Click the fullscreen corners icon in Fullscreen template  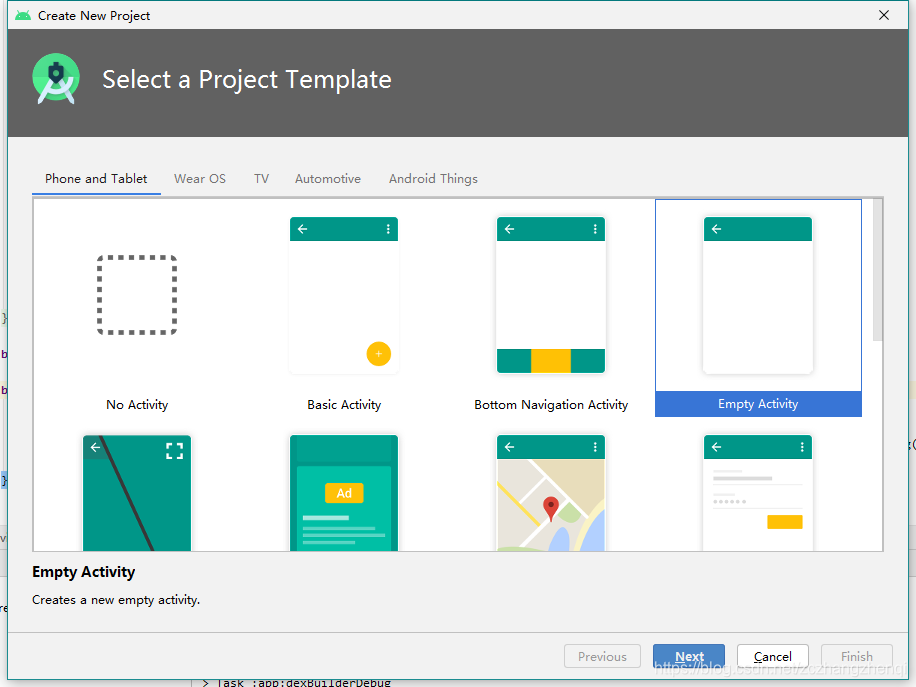[x=174, y=450]
